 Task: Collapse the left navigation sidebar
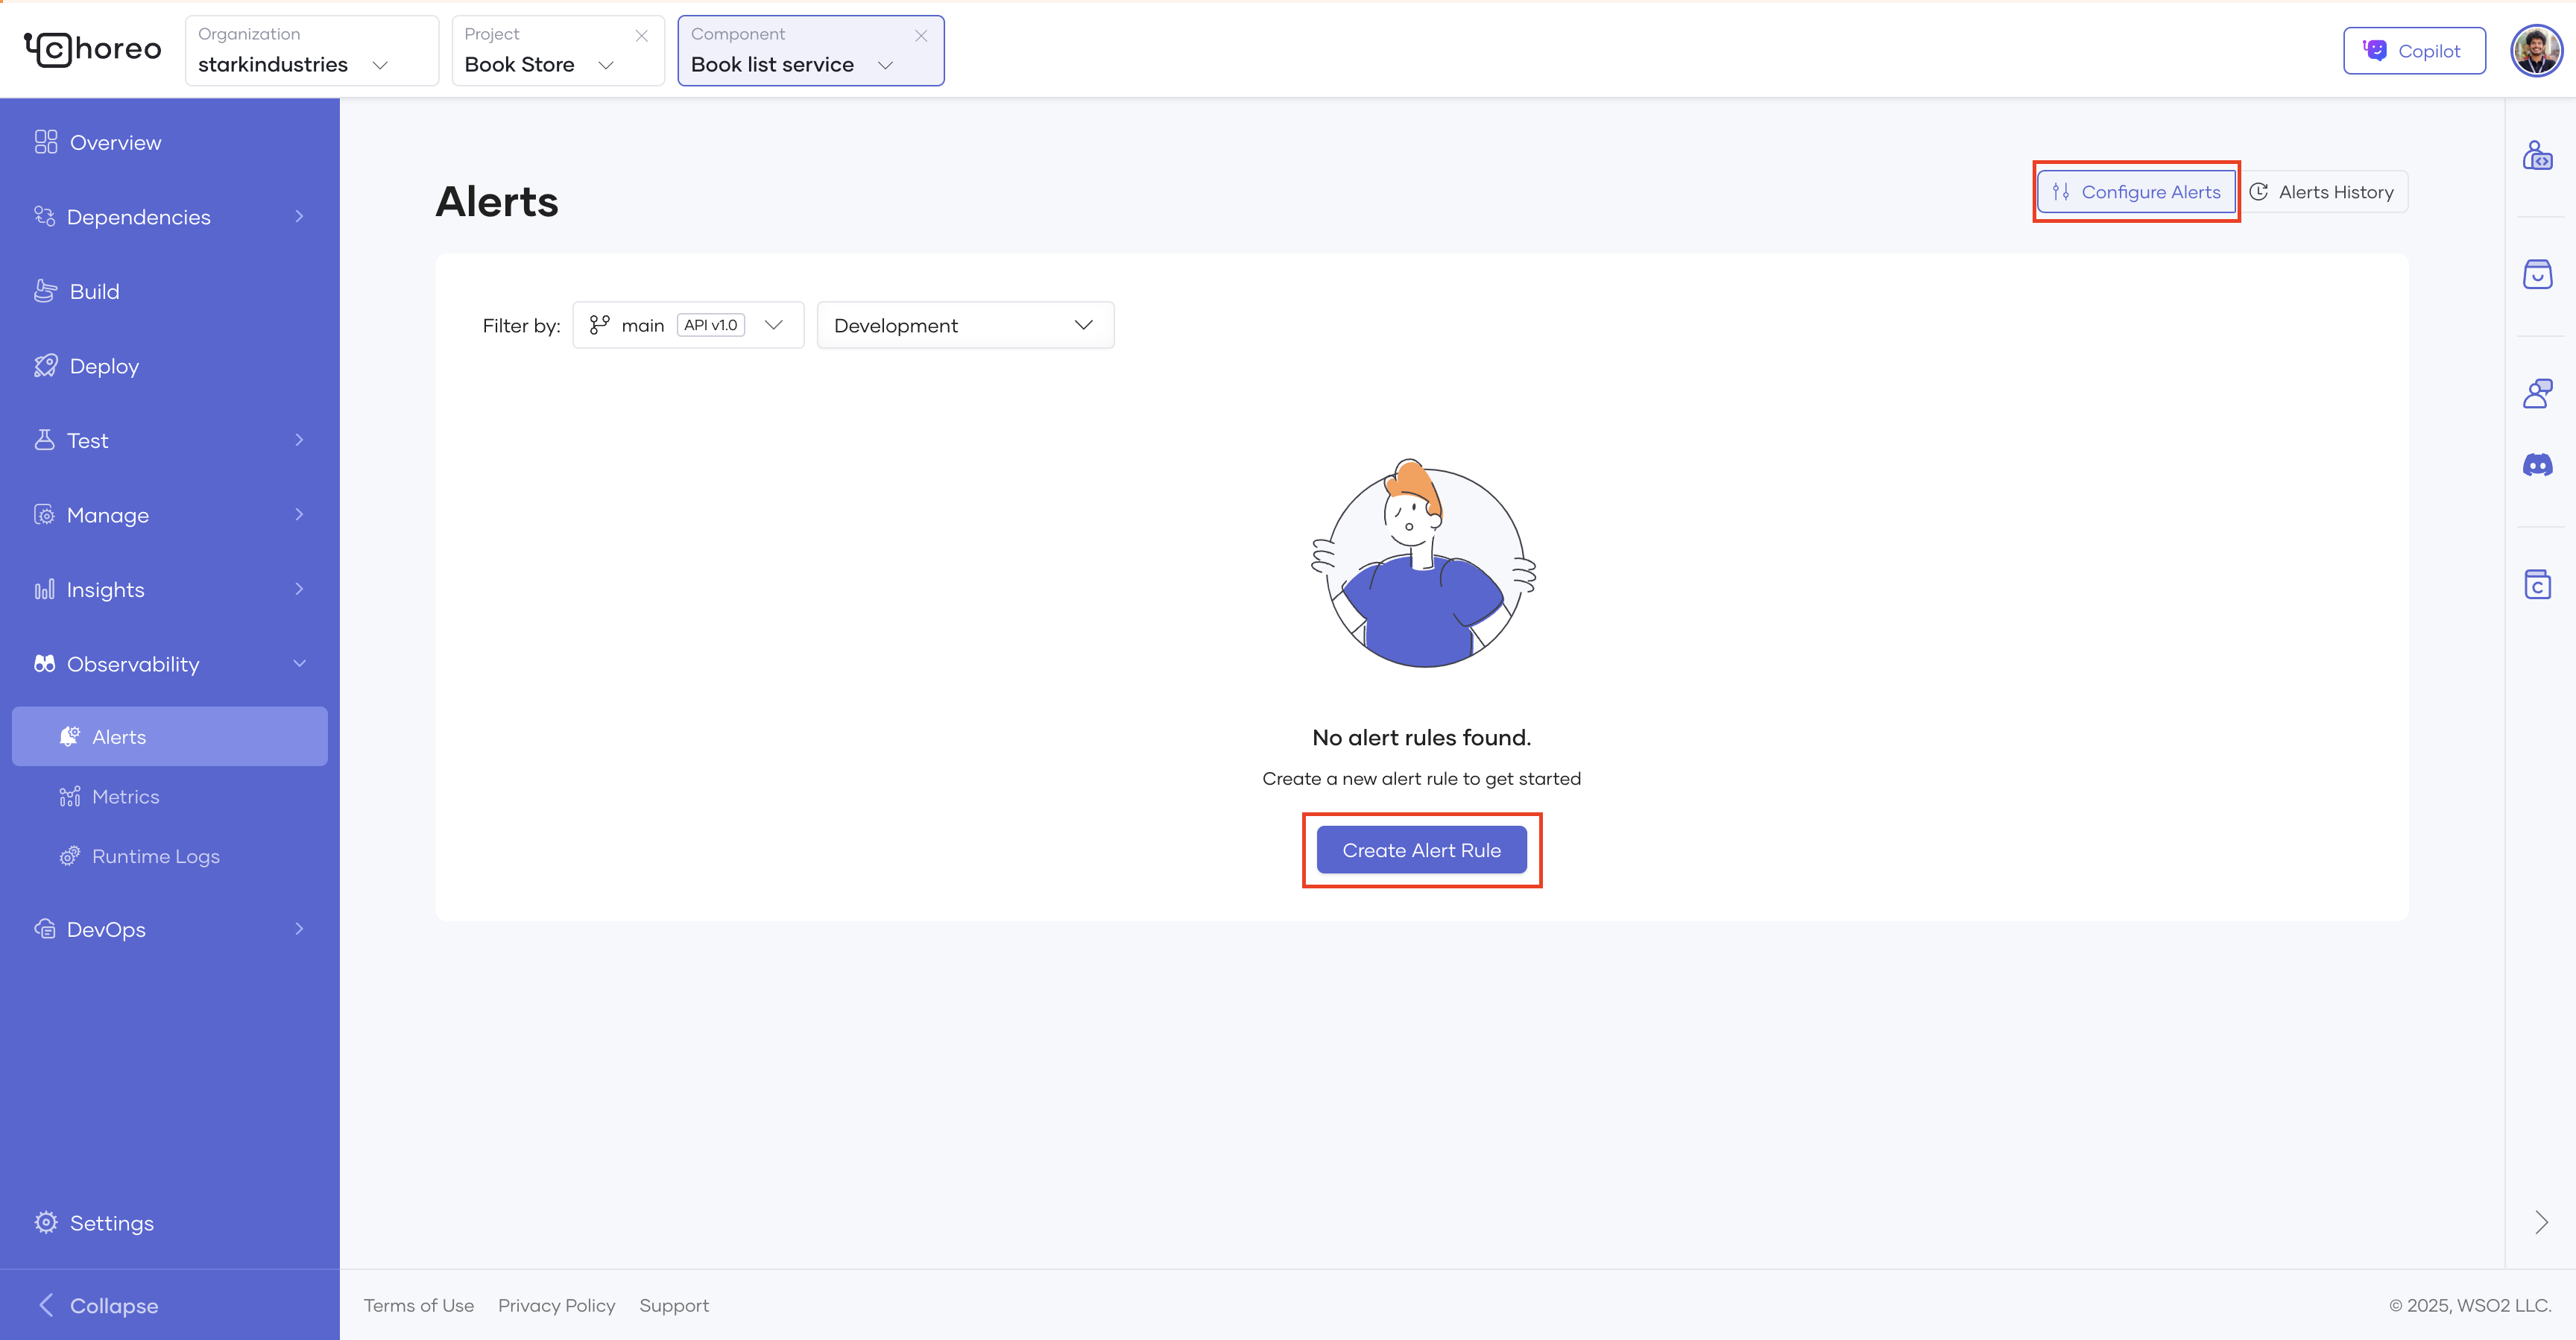(98, 1305)
